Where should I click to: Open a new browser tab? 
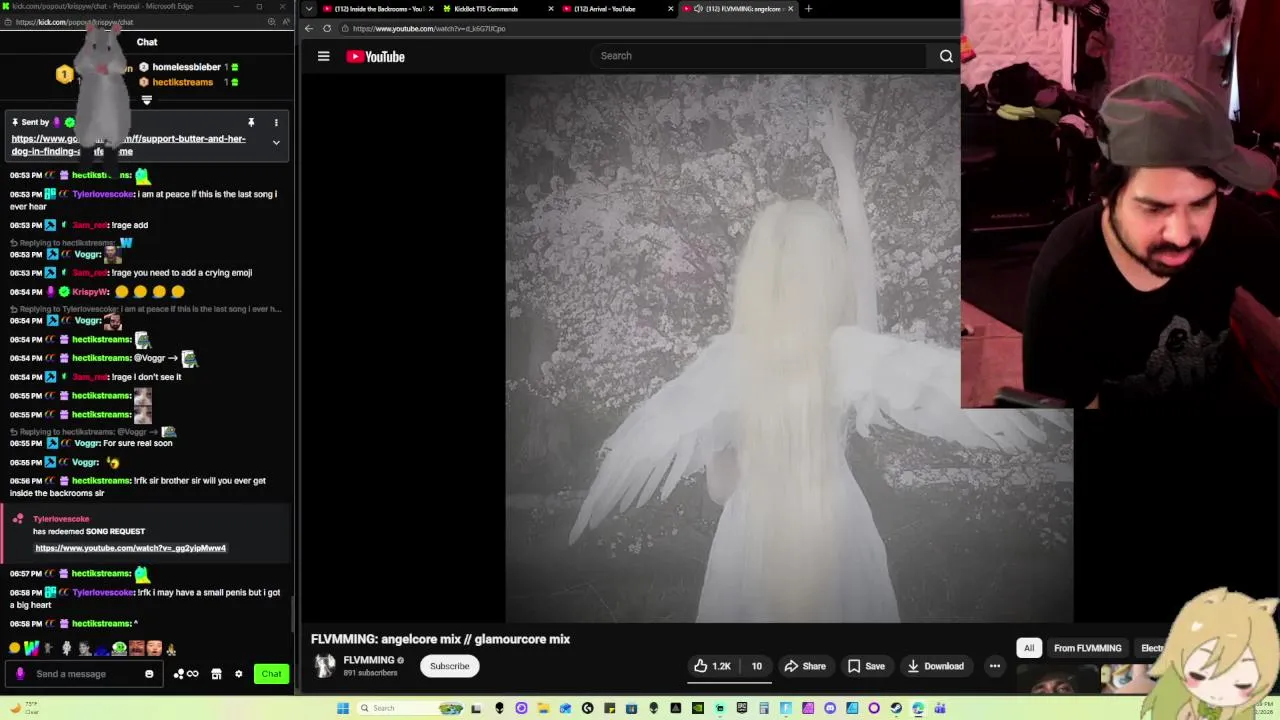pyautogui.click(x=808, y=9)
